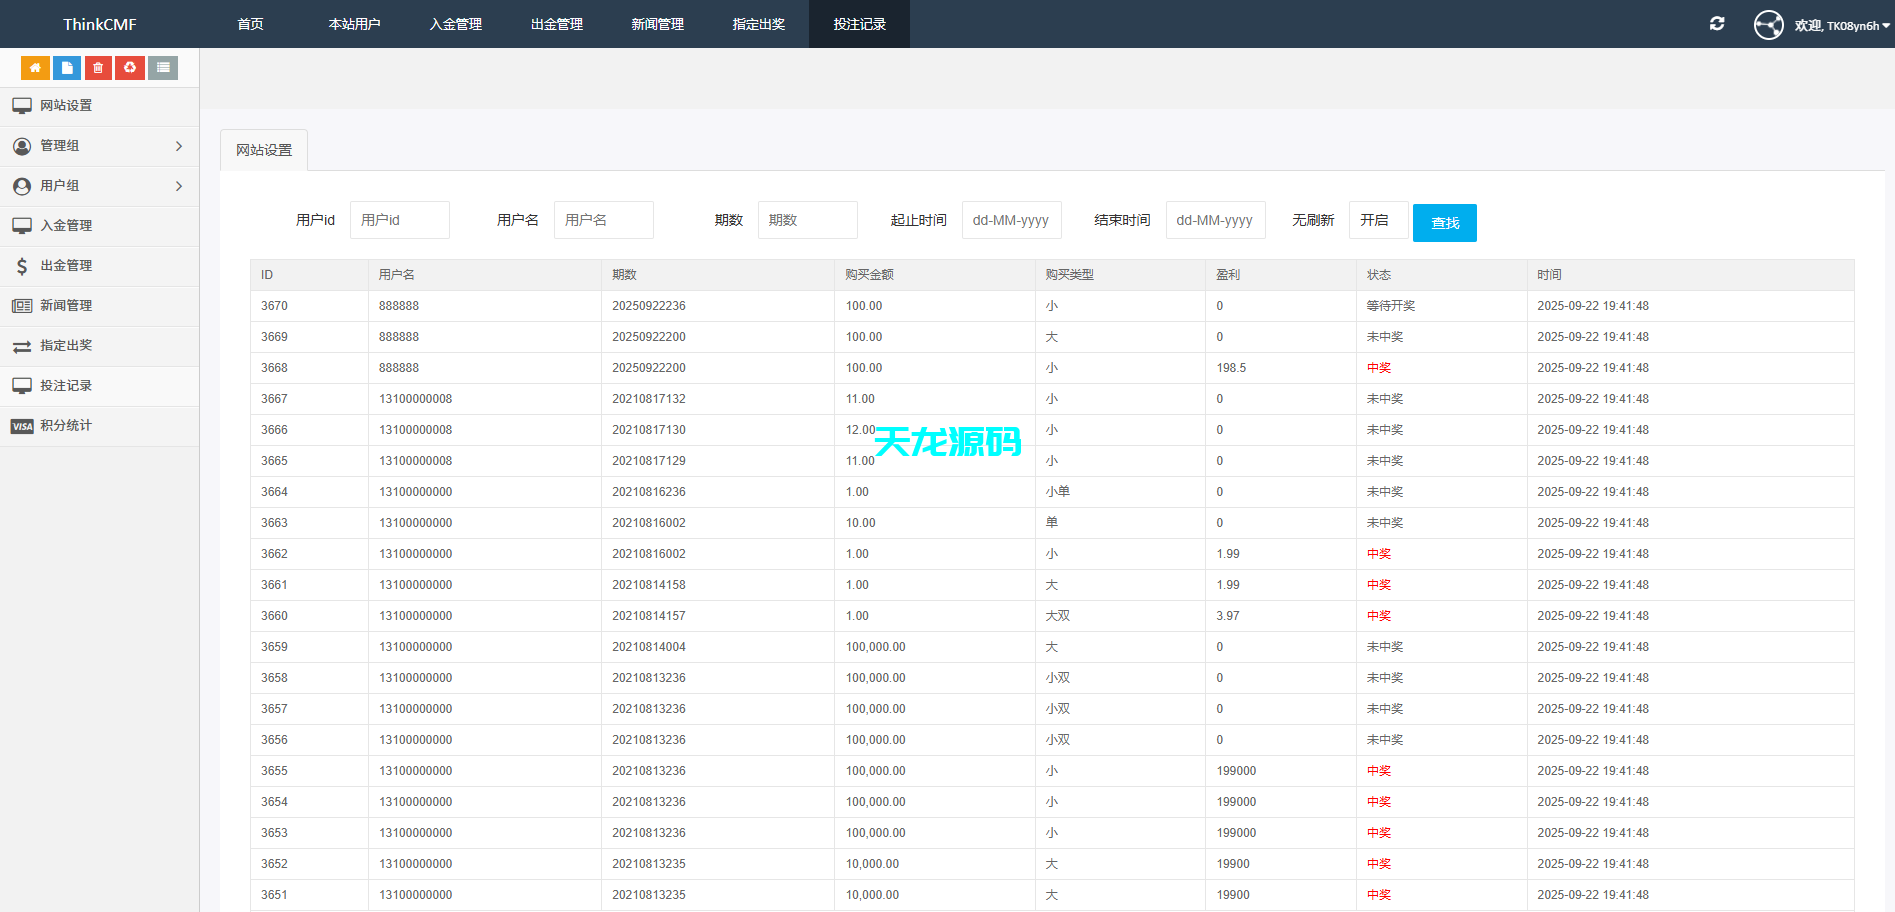Click the recycle/clear cache icon
Viewport: 1895px width, 912px height.
pyautogui.click(x=130, y=67)
